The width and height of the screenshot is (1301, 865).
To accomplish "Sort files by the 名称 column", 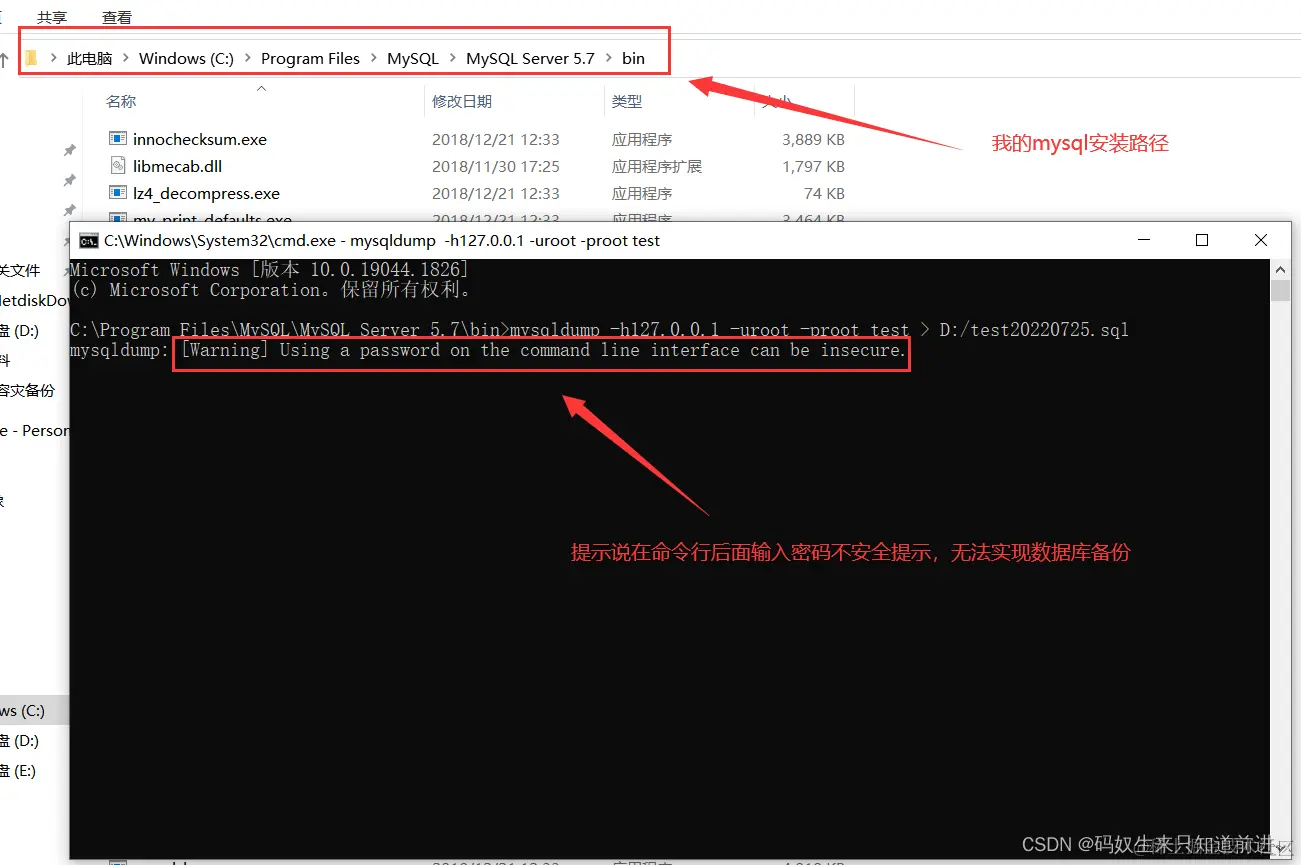I will coord(121,102).
